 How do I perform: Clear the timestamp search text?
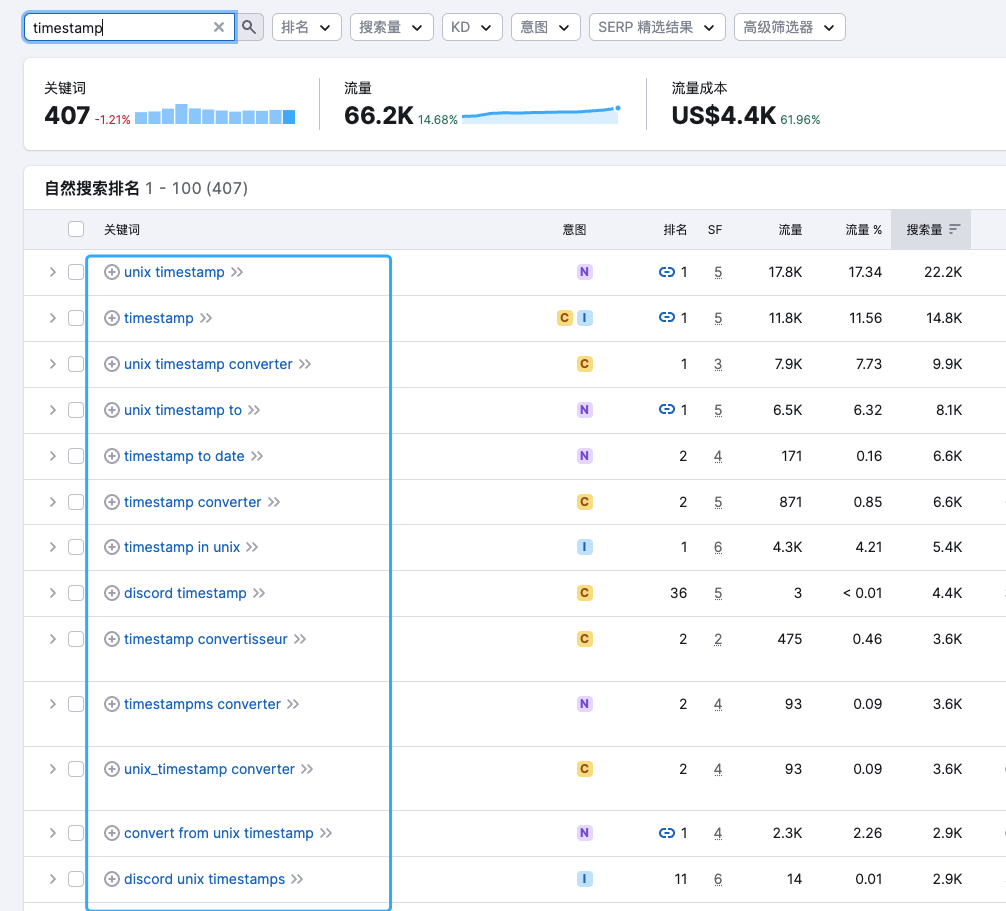tap(219, 27)
